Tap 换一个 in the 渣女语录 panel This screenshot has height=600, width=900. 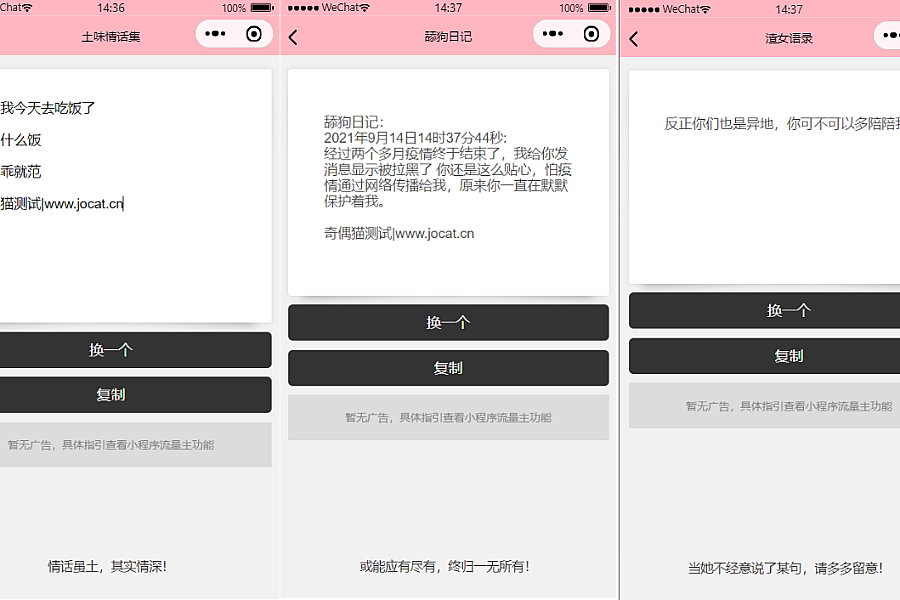(788, 310)
